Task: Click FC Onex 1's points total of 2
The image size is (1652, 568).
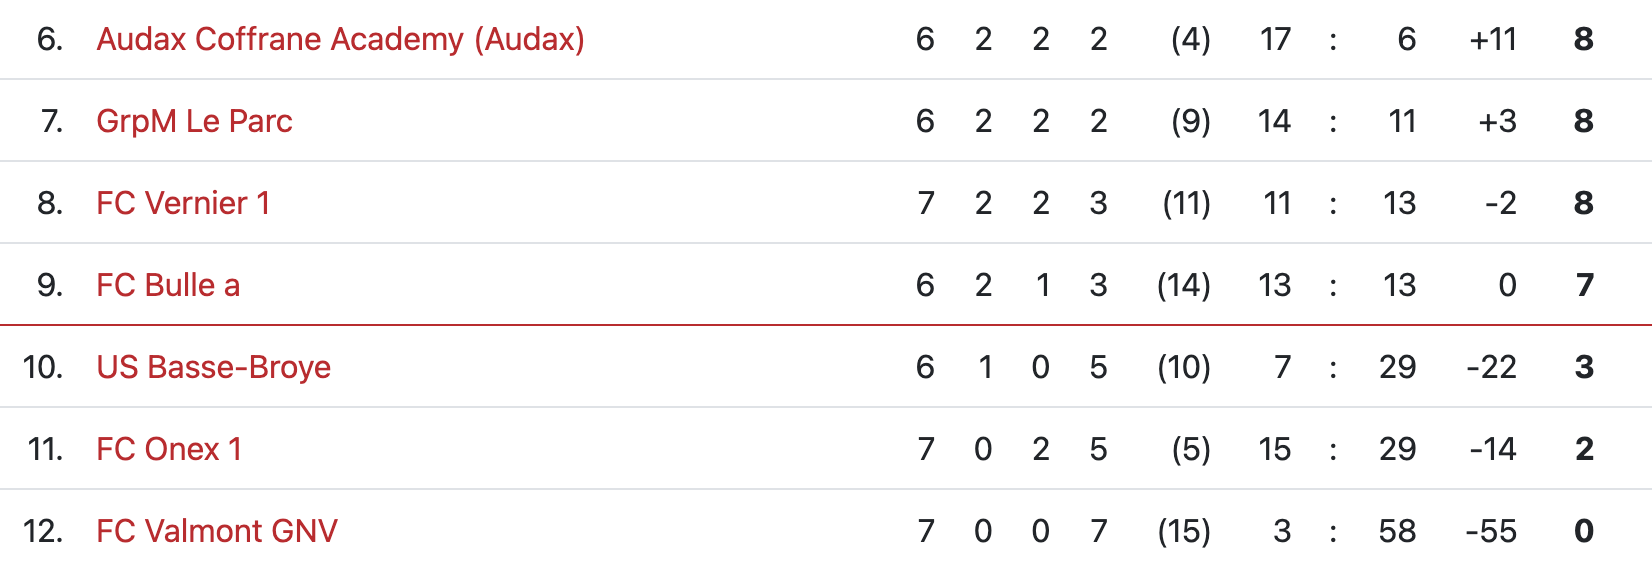Action: coord(1584,449)
